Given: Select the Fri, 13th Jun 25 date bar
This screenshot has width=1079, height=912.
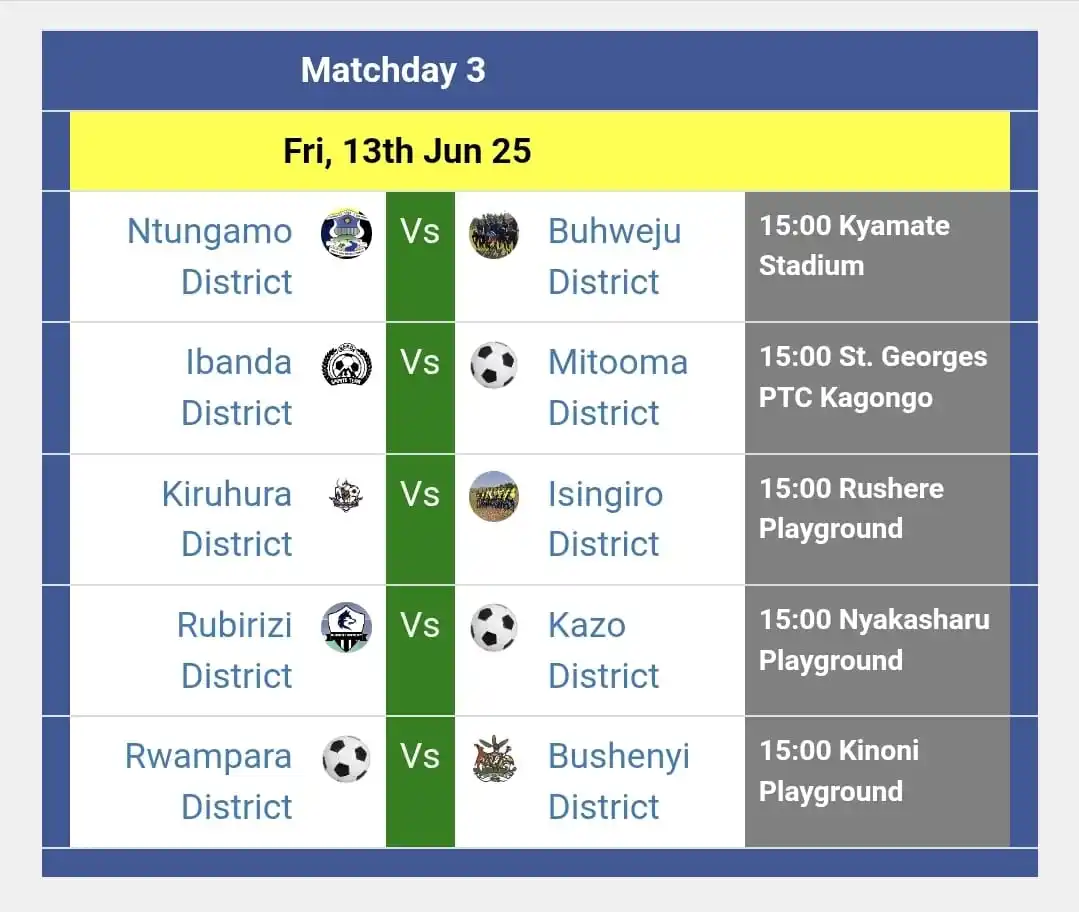Looking at the screenshot, I should click(x=540, y=151).
